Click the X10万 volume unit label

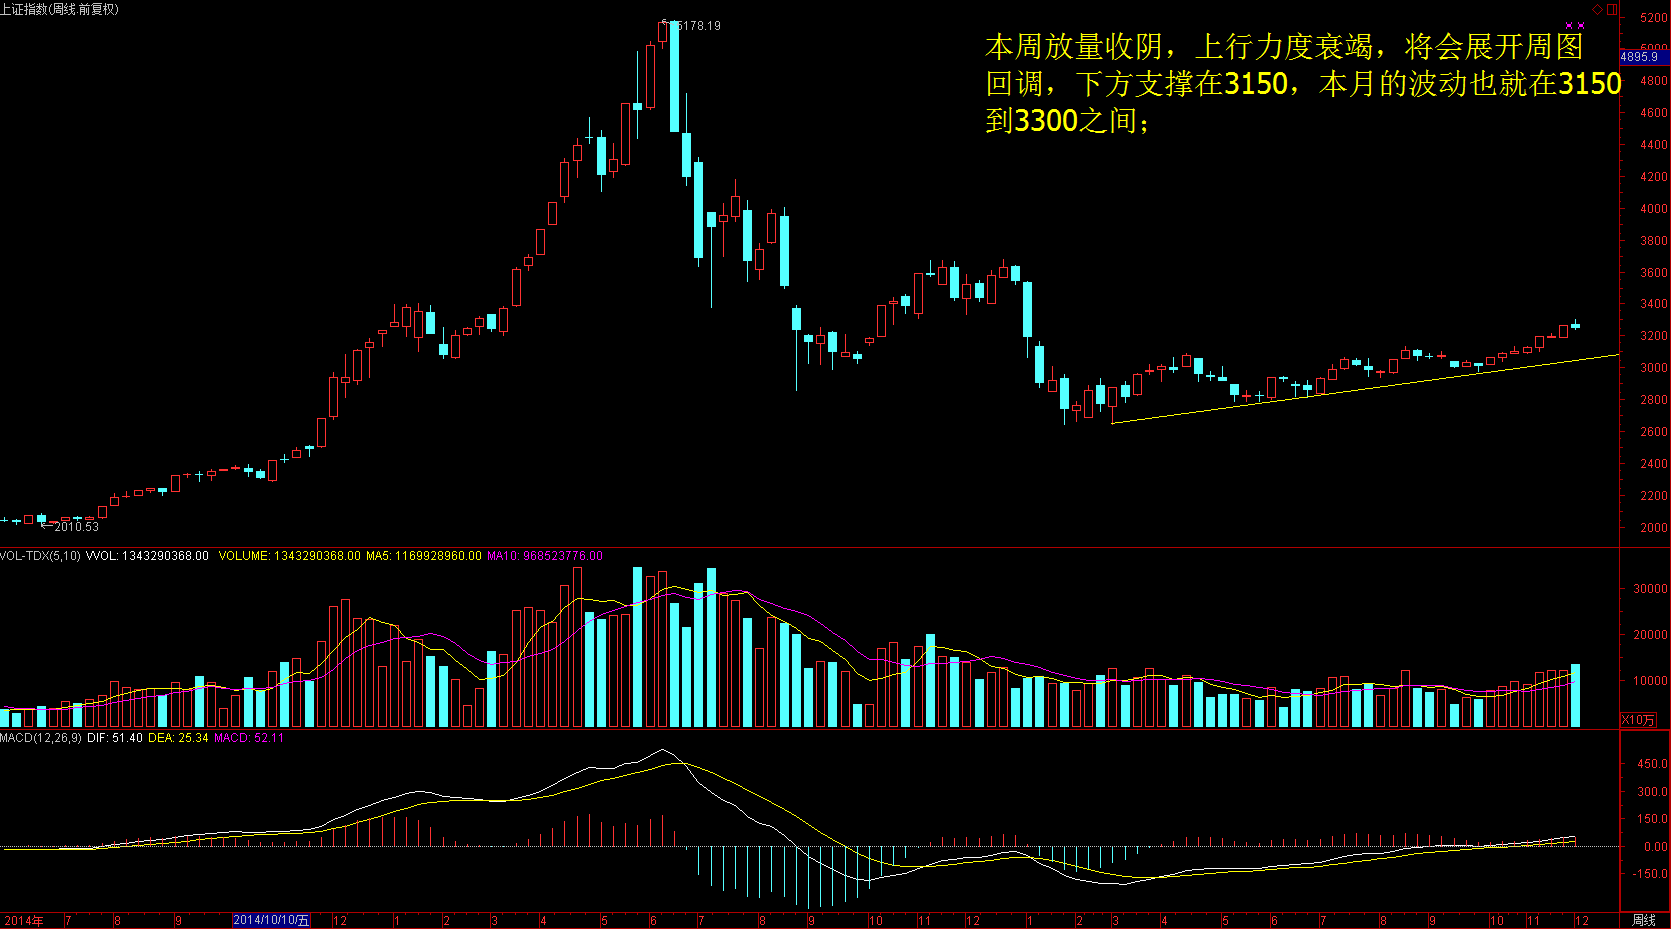[1638, 720]
